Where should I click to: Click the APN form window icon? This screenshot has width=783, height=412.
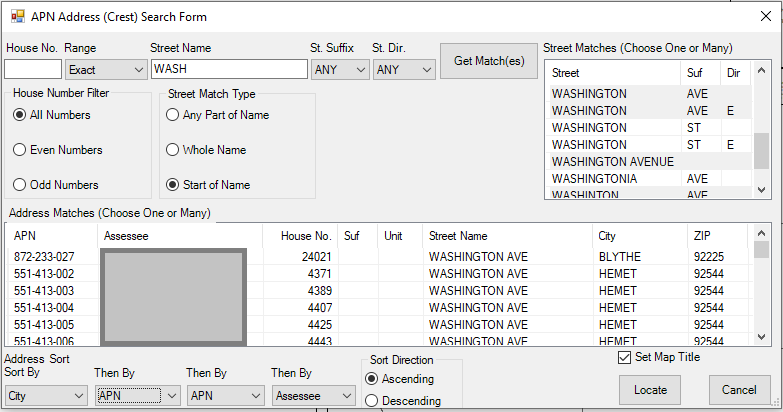tap(17, 16)
